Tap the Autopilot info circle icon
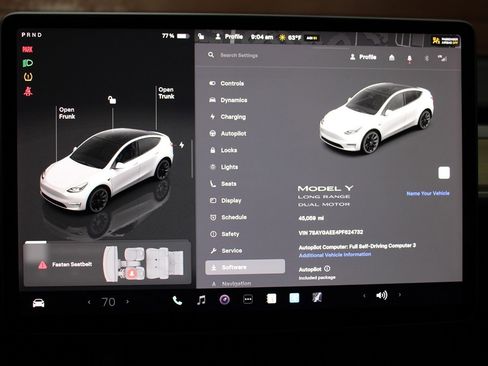This screenshot has width=488, height=366. [x=327, y=268]
